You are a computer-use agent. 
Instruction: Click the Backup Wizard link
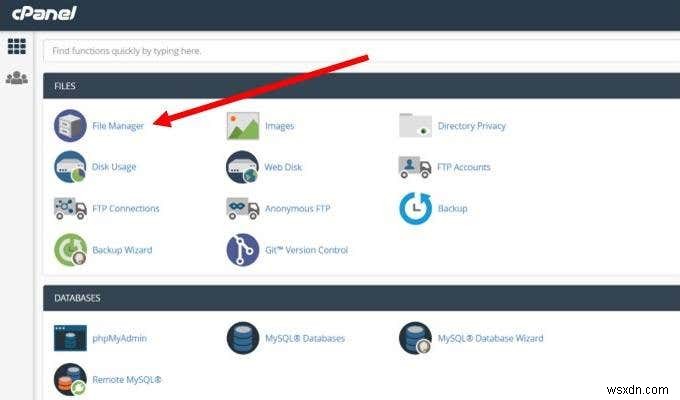[x=122, y=250]
